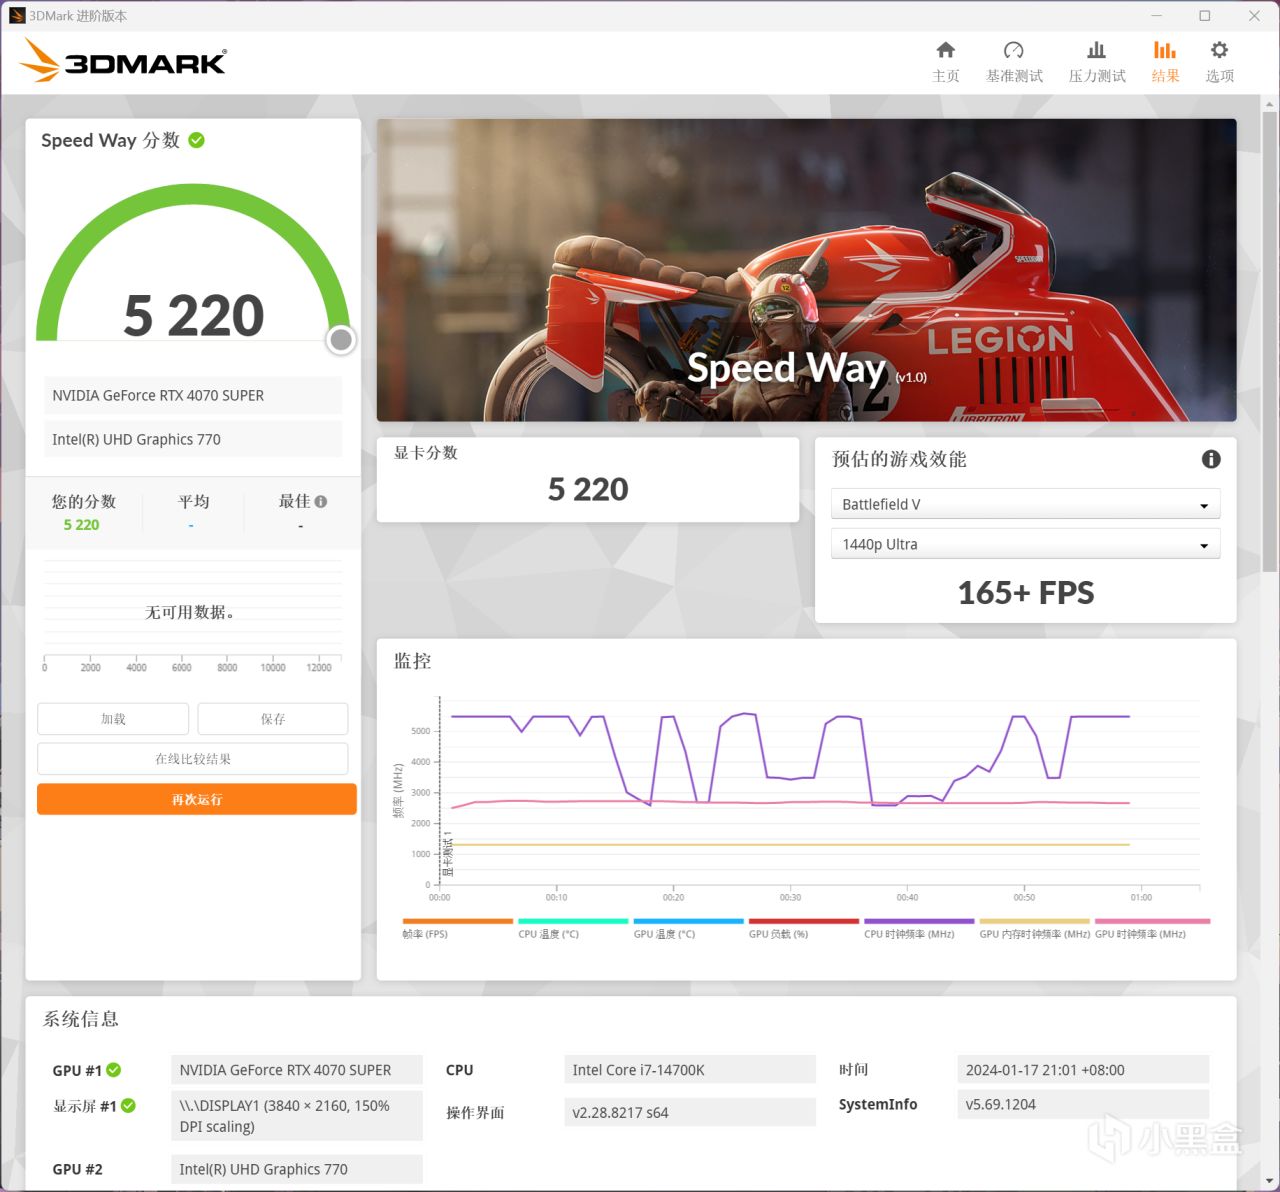The image size is (1280, 1192).
Task: Toggle the GPU 温度 (°C) legend series
Action: click(688, 929)
